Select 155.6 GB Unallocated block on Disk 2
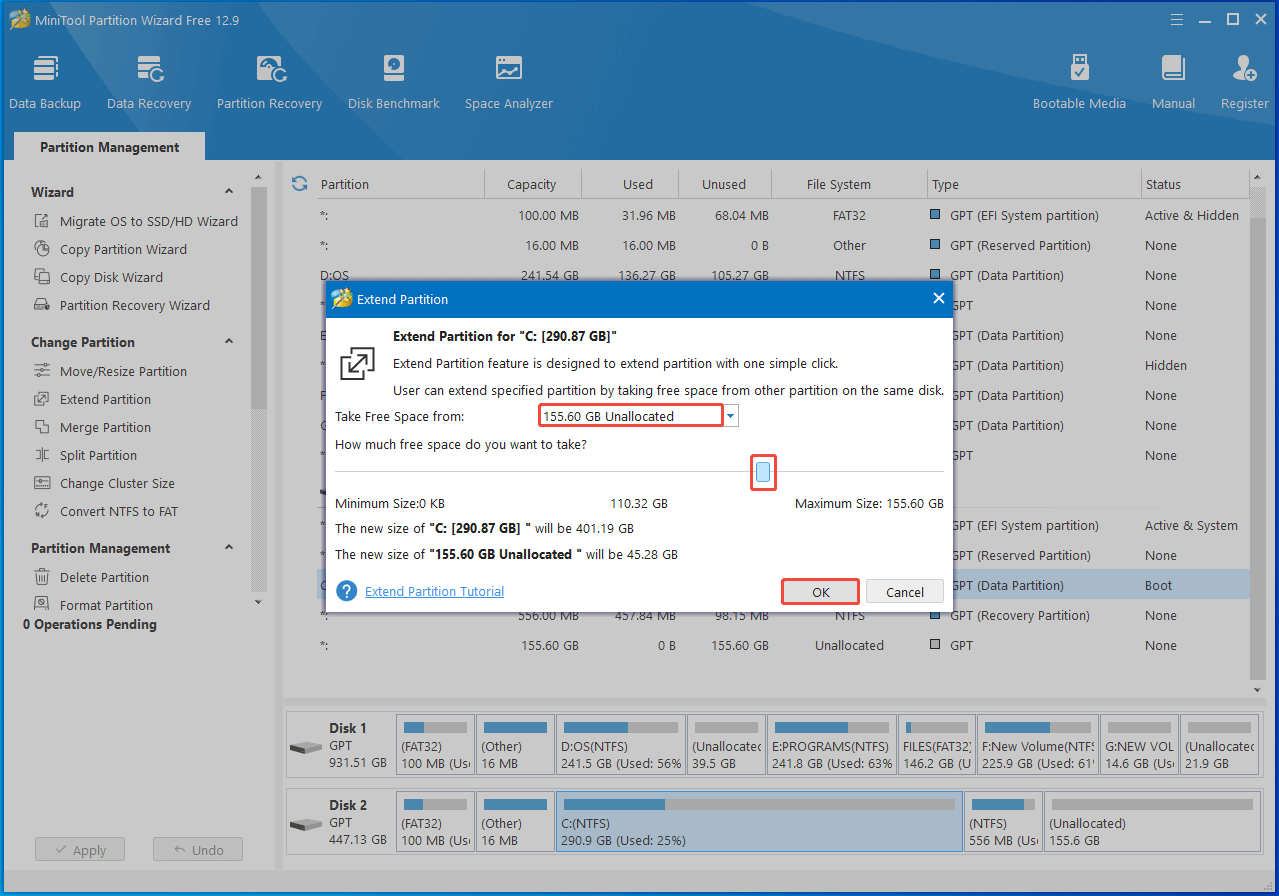The width and height of the screenshot is (1279, 896). coord(1151,821)
